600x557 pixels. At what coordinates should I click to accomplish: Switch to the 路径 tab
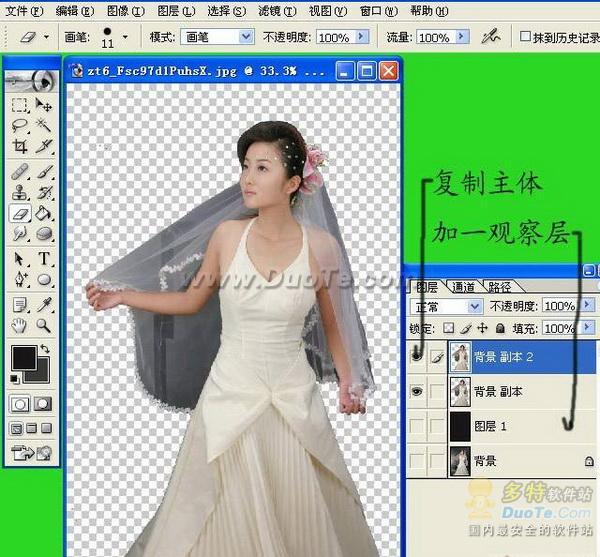point(499,287)
